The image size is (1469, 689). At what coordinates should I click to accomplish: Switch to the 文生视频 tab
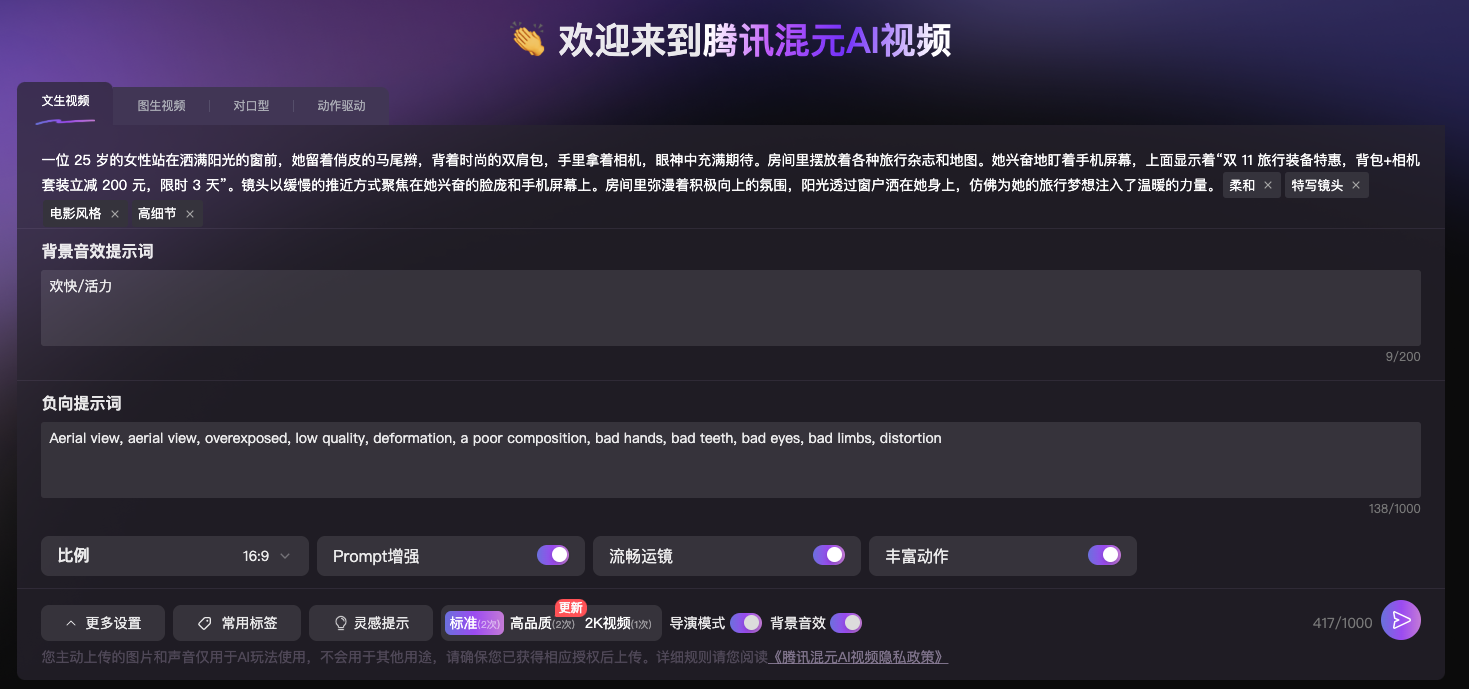click(x=65, y=102)
